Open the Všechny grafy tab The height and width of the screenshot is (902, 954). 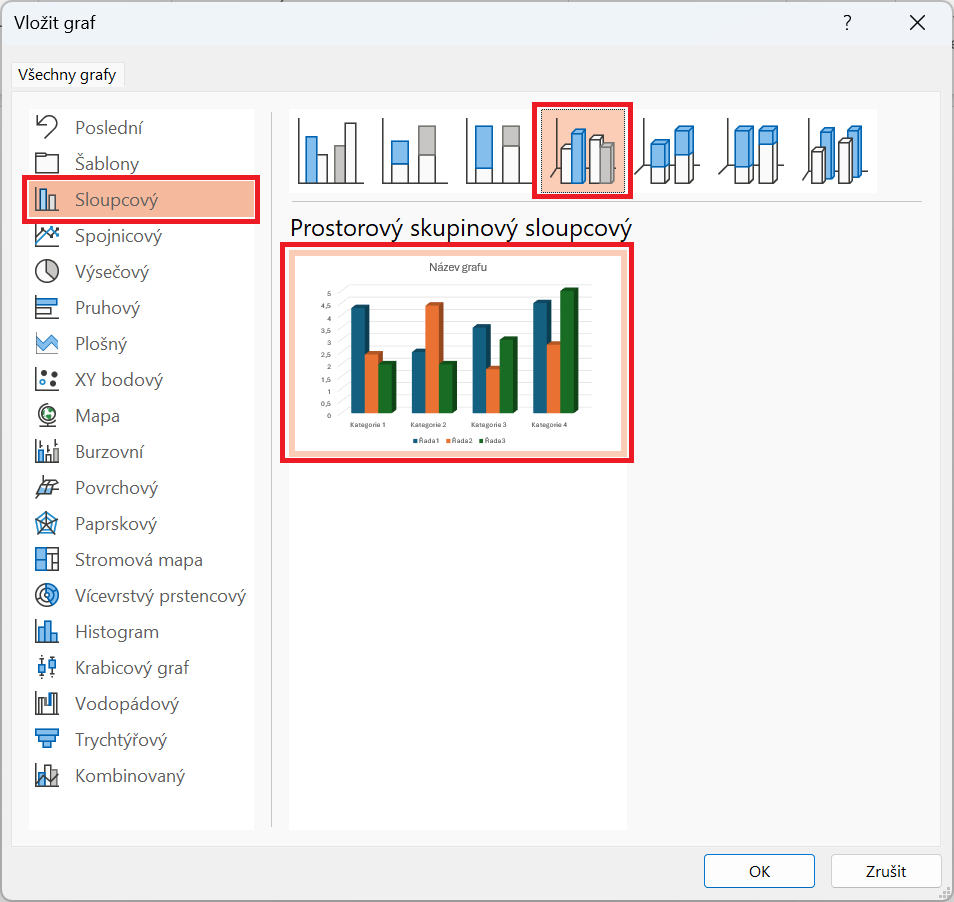[67, 75]
